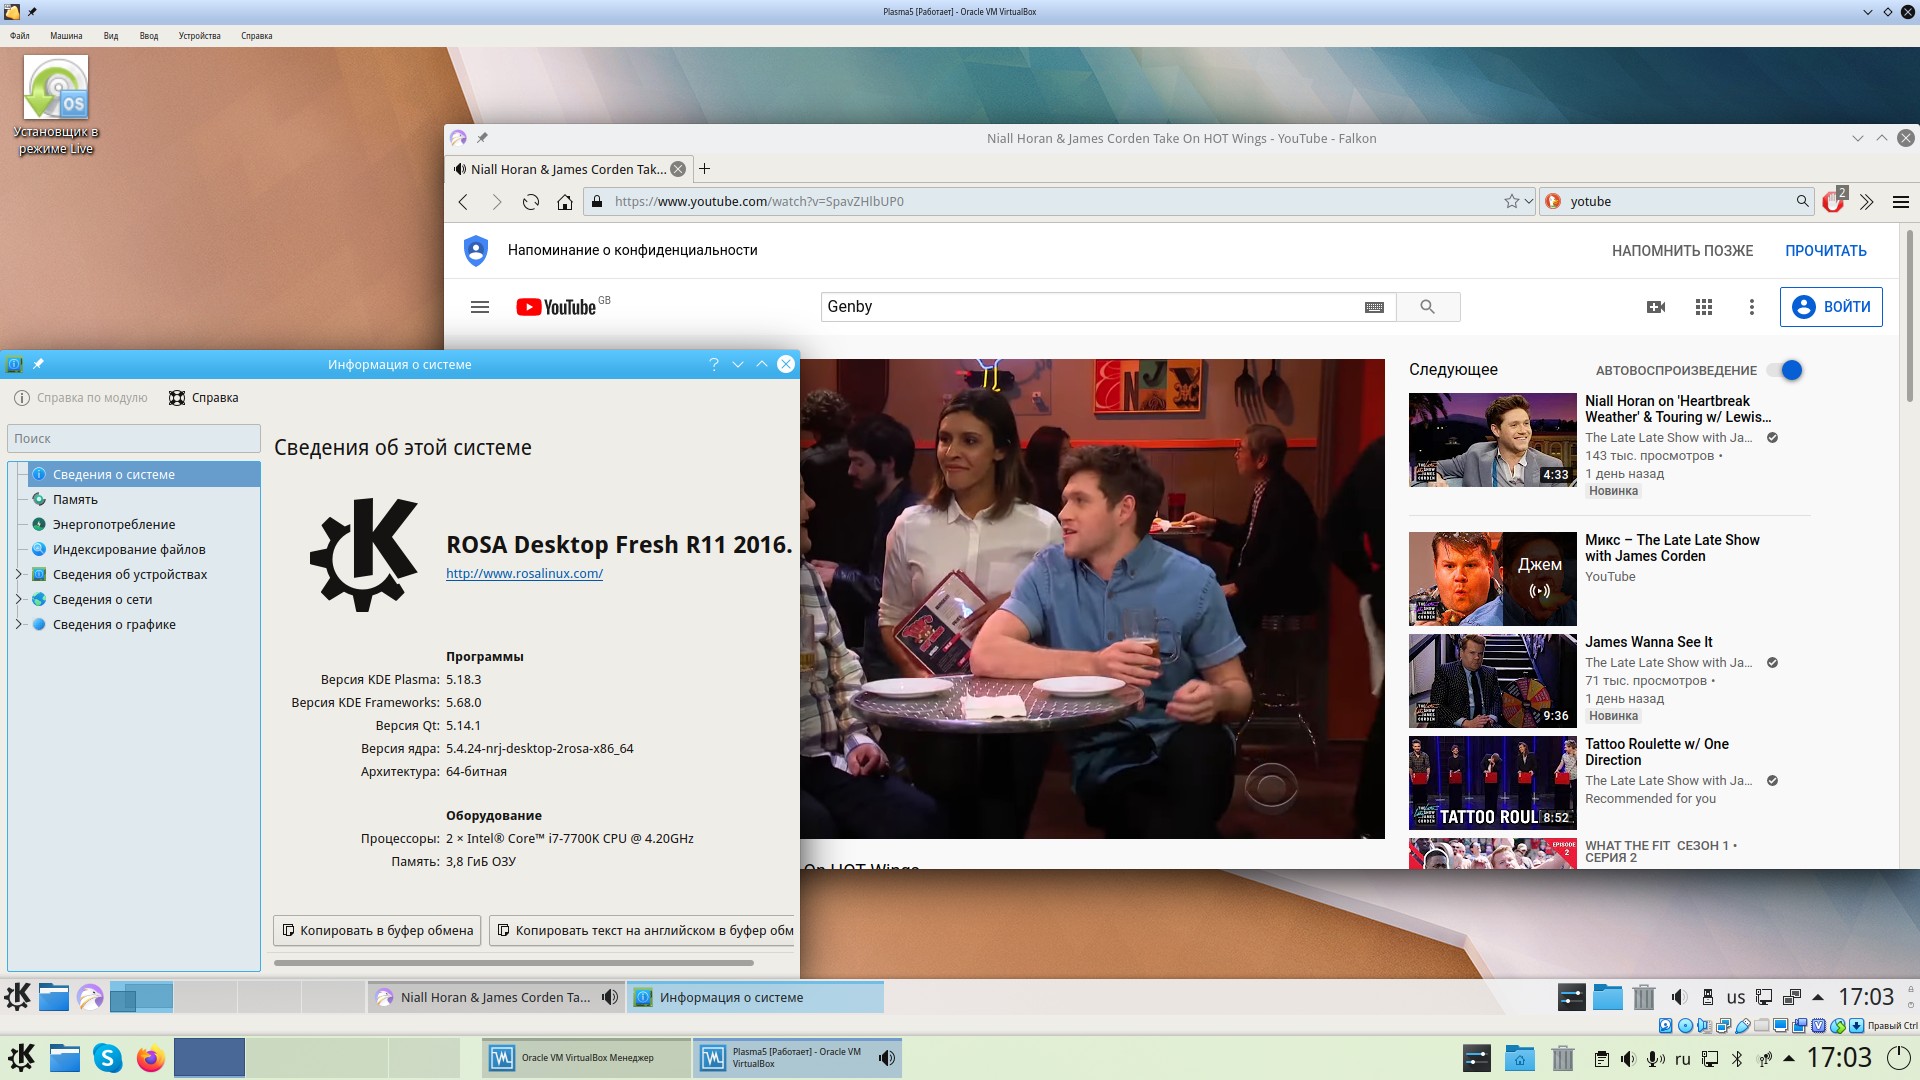Expand the graphics information tree item
The image size is (1920, 1080).
18,624
